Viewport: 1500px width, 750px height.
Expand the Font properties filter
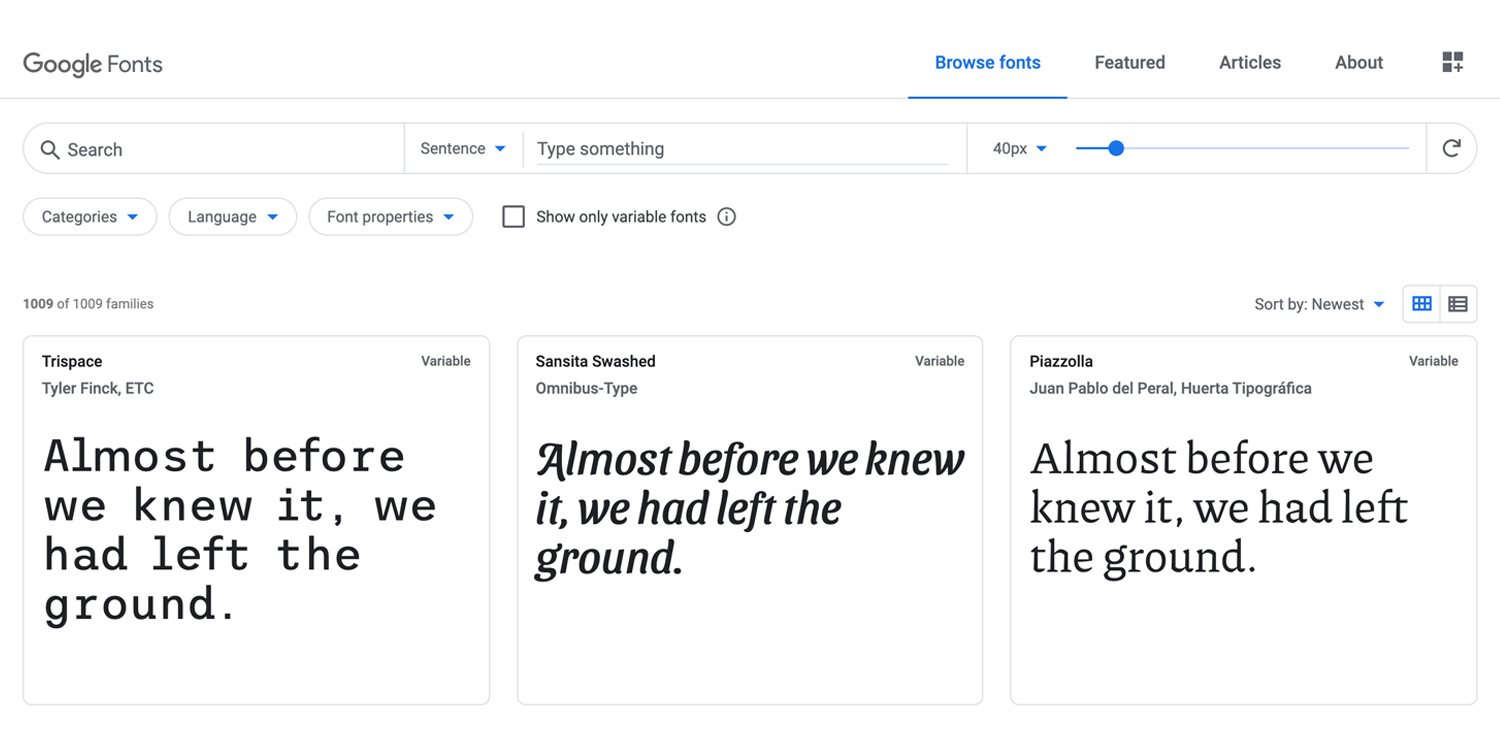click(391, 217)
